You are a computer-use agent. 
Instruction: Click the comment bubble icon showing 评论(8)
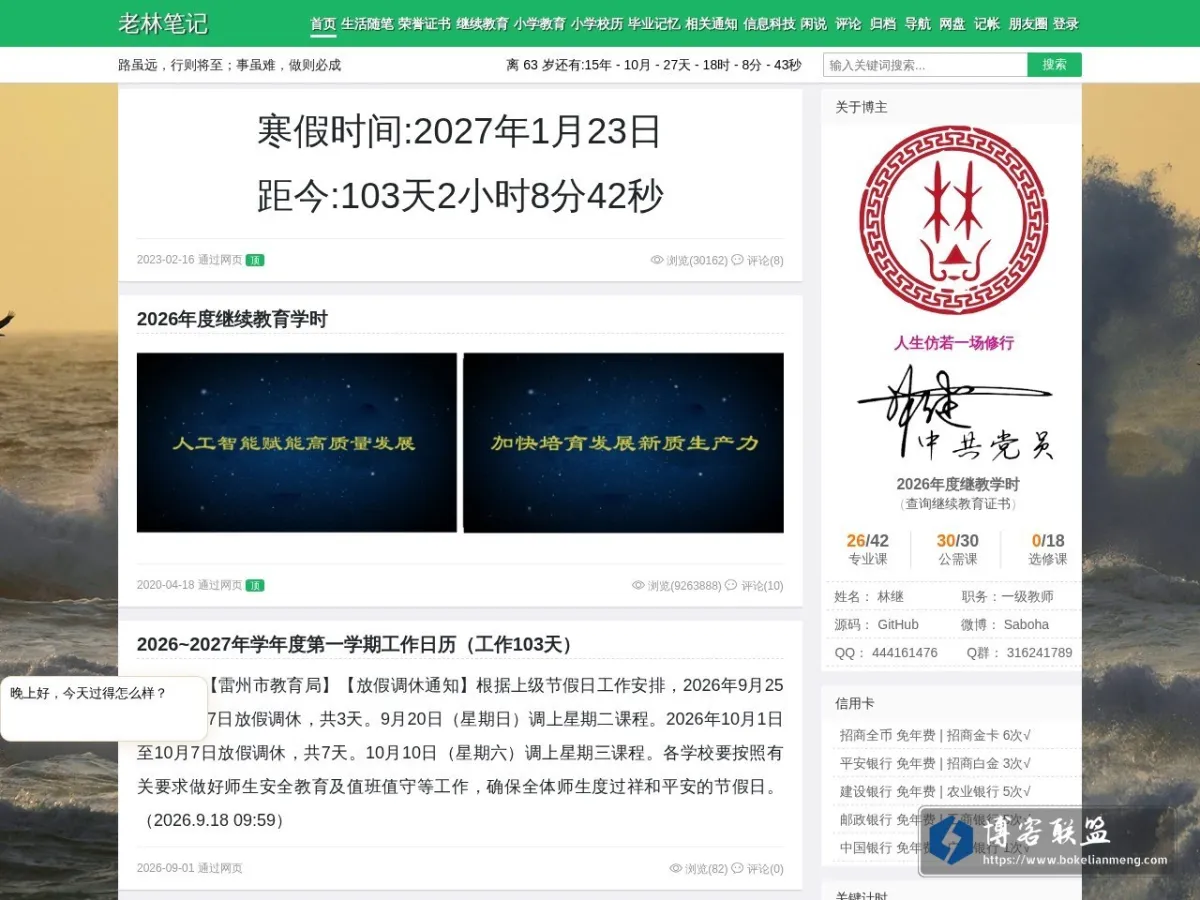coord(737,260)
